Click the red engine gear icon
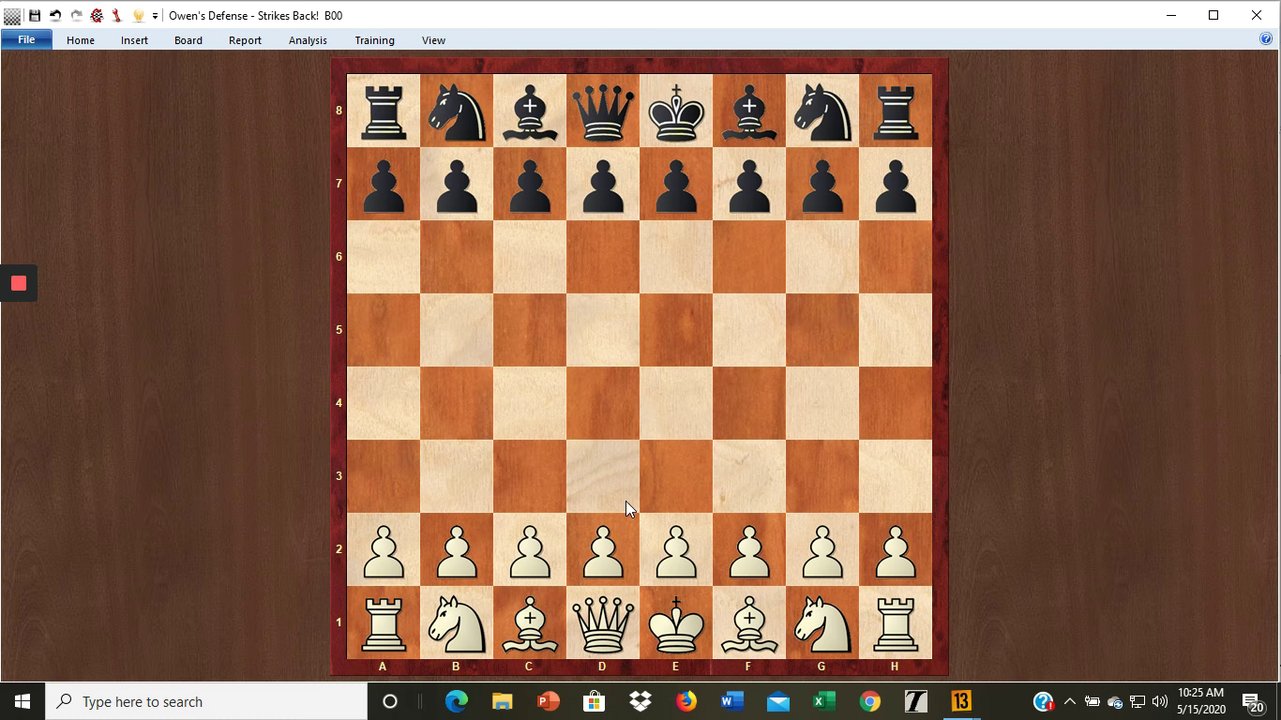 coord(97,16)
